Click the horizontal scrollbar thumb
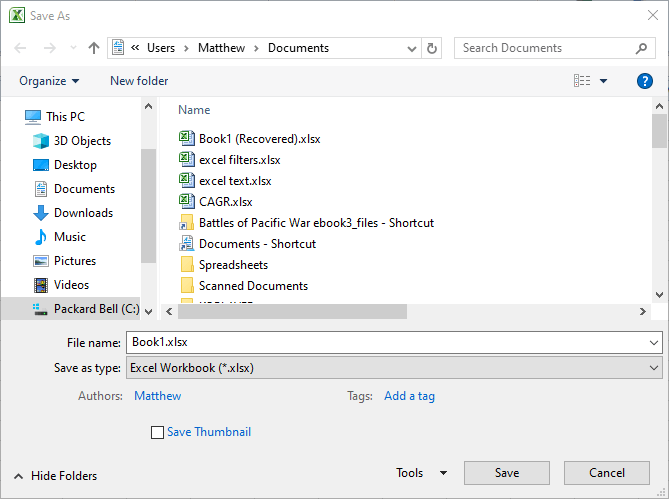Screen dimensions: 669x499 [292, 312]
